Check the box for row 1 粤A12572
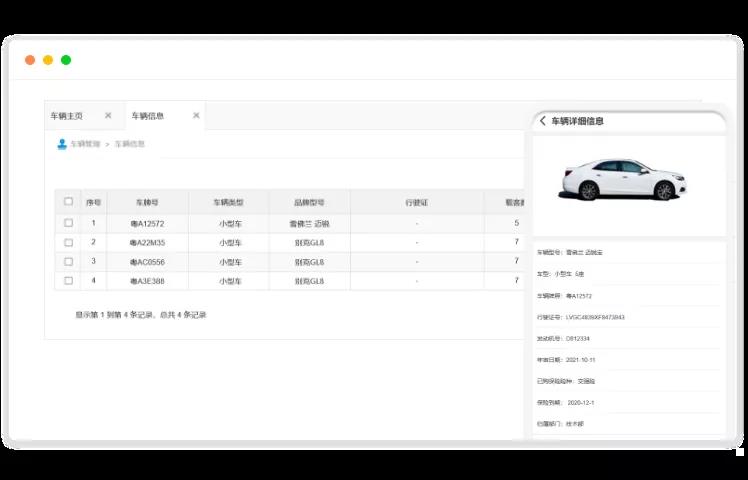748x480 pixels. click(x=68, y=223)
